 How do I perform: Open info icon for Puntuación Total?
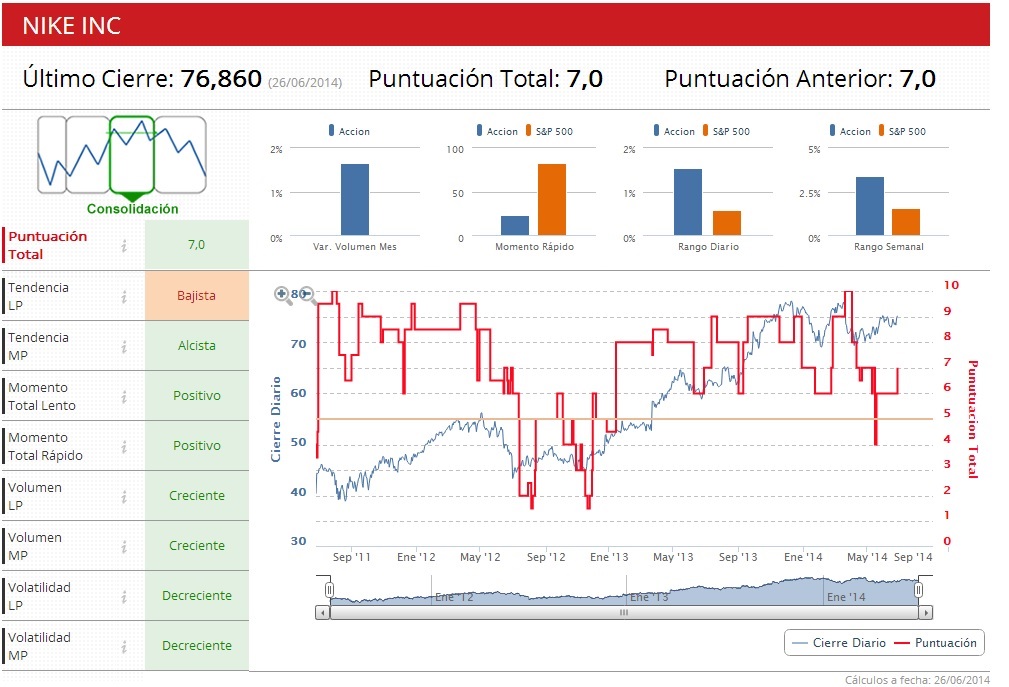tap(124, 246)
